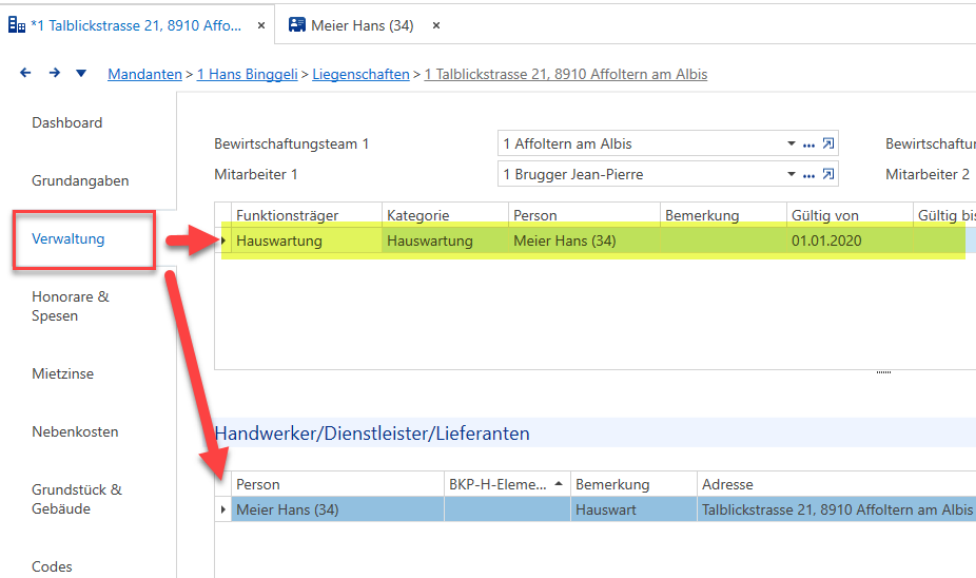
Task: Open the Mietzinse section
Action: click(63, 373)
